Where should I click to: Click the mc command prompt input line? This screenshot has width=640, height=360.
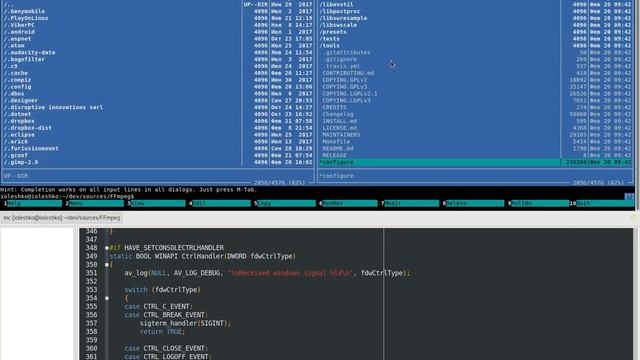coord(312,196)
